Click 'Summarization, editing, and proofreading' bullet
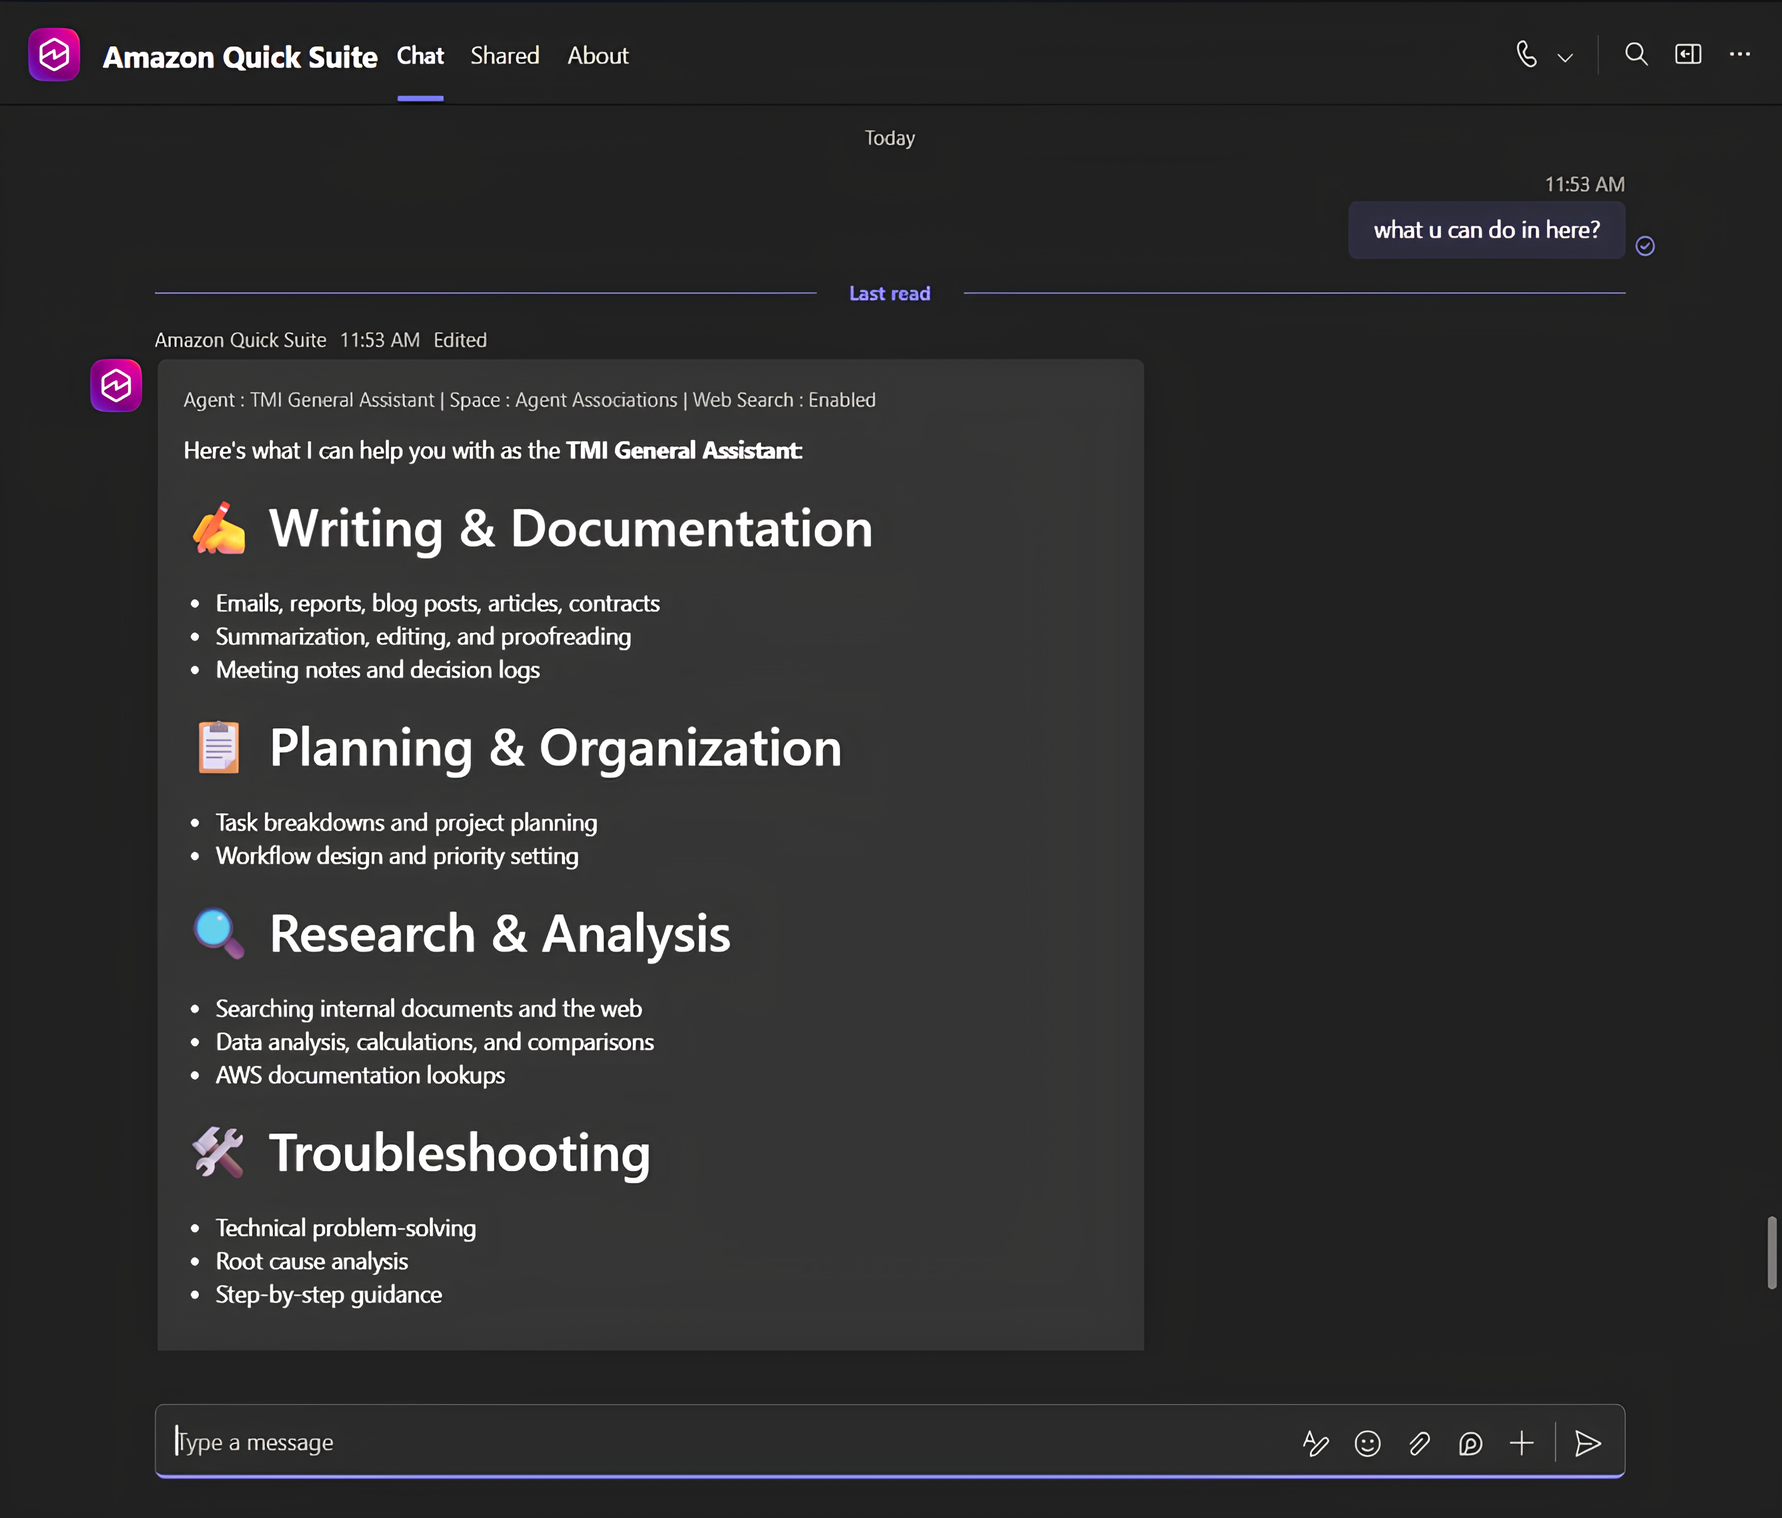Image resolution: width=1782 pixels, height=1518 pixels. pos(423,636)
